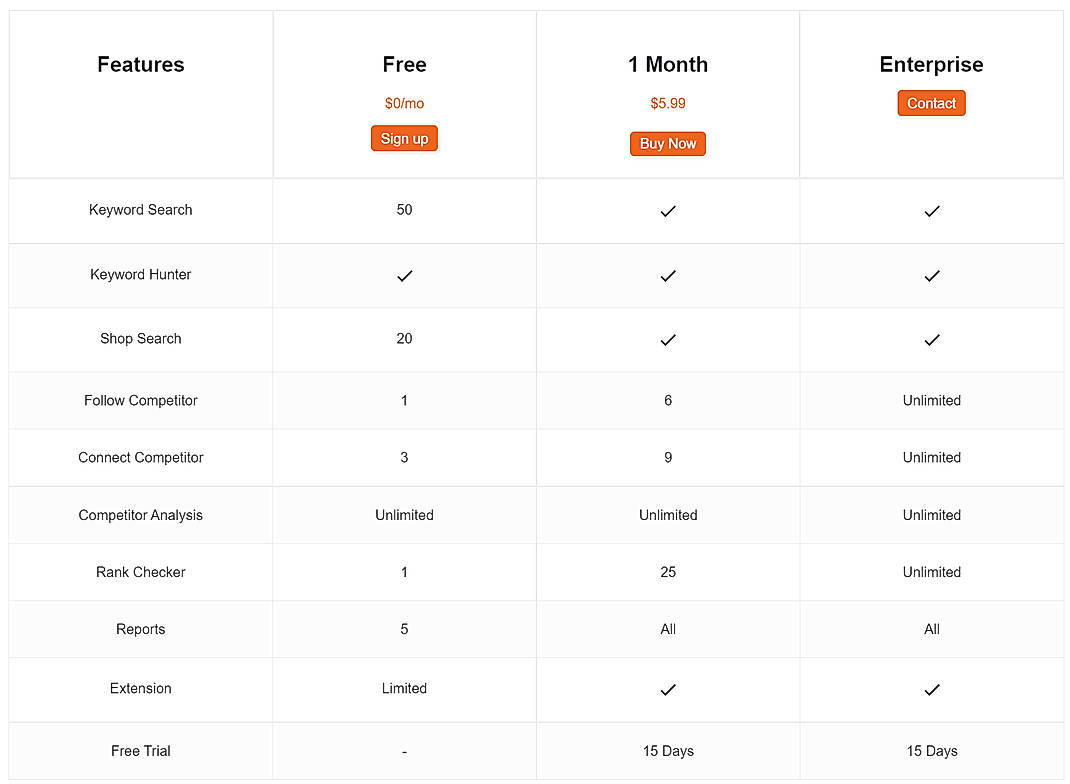Click the Limited cell in the Extension row

pos(404,689)
